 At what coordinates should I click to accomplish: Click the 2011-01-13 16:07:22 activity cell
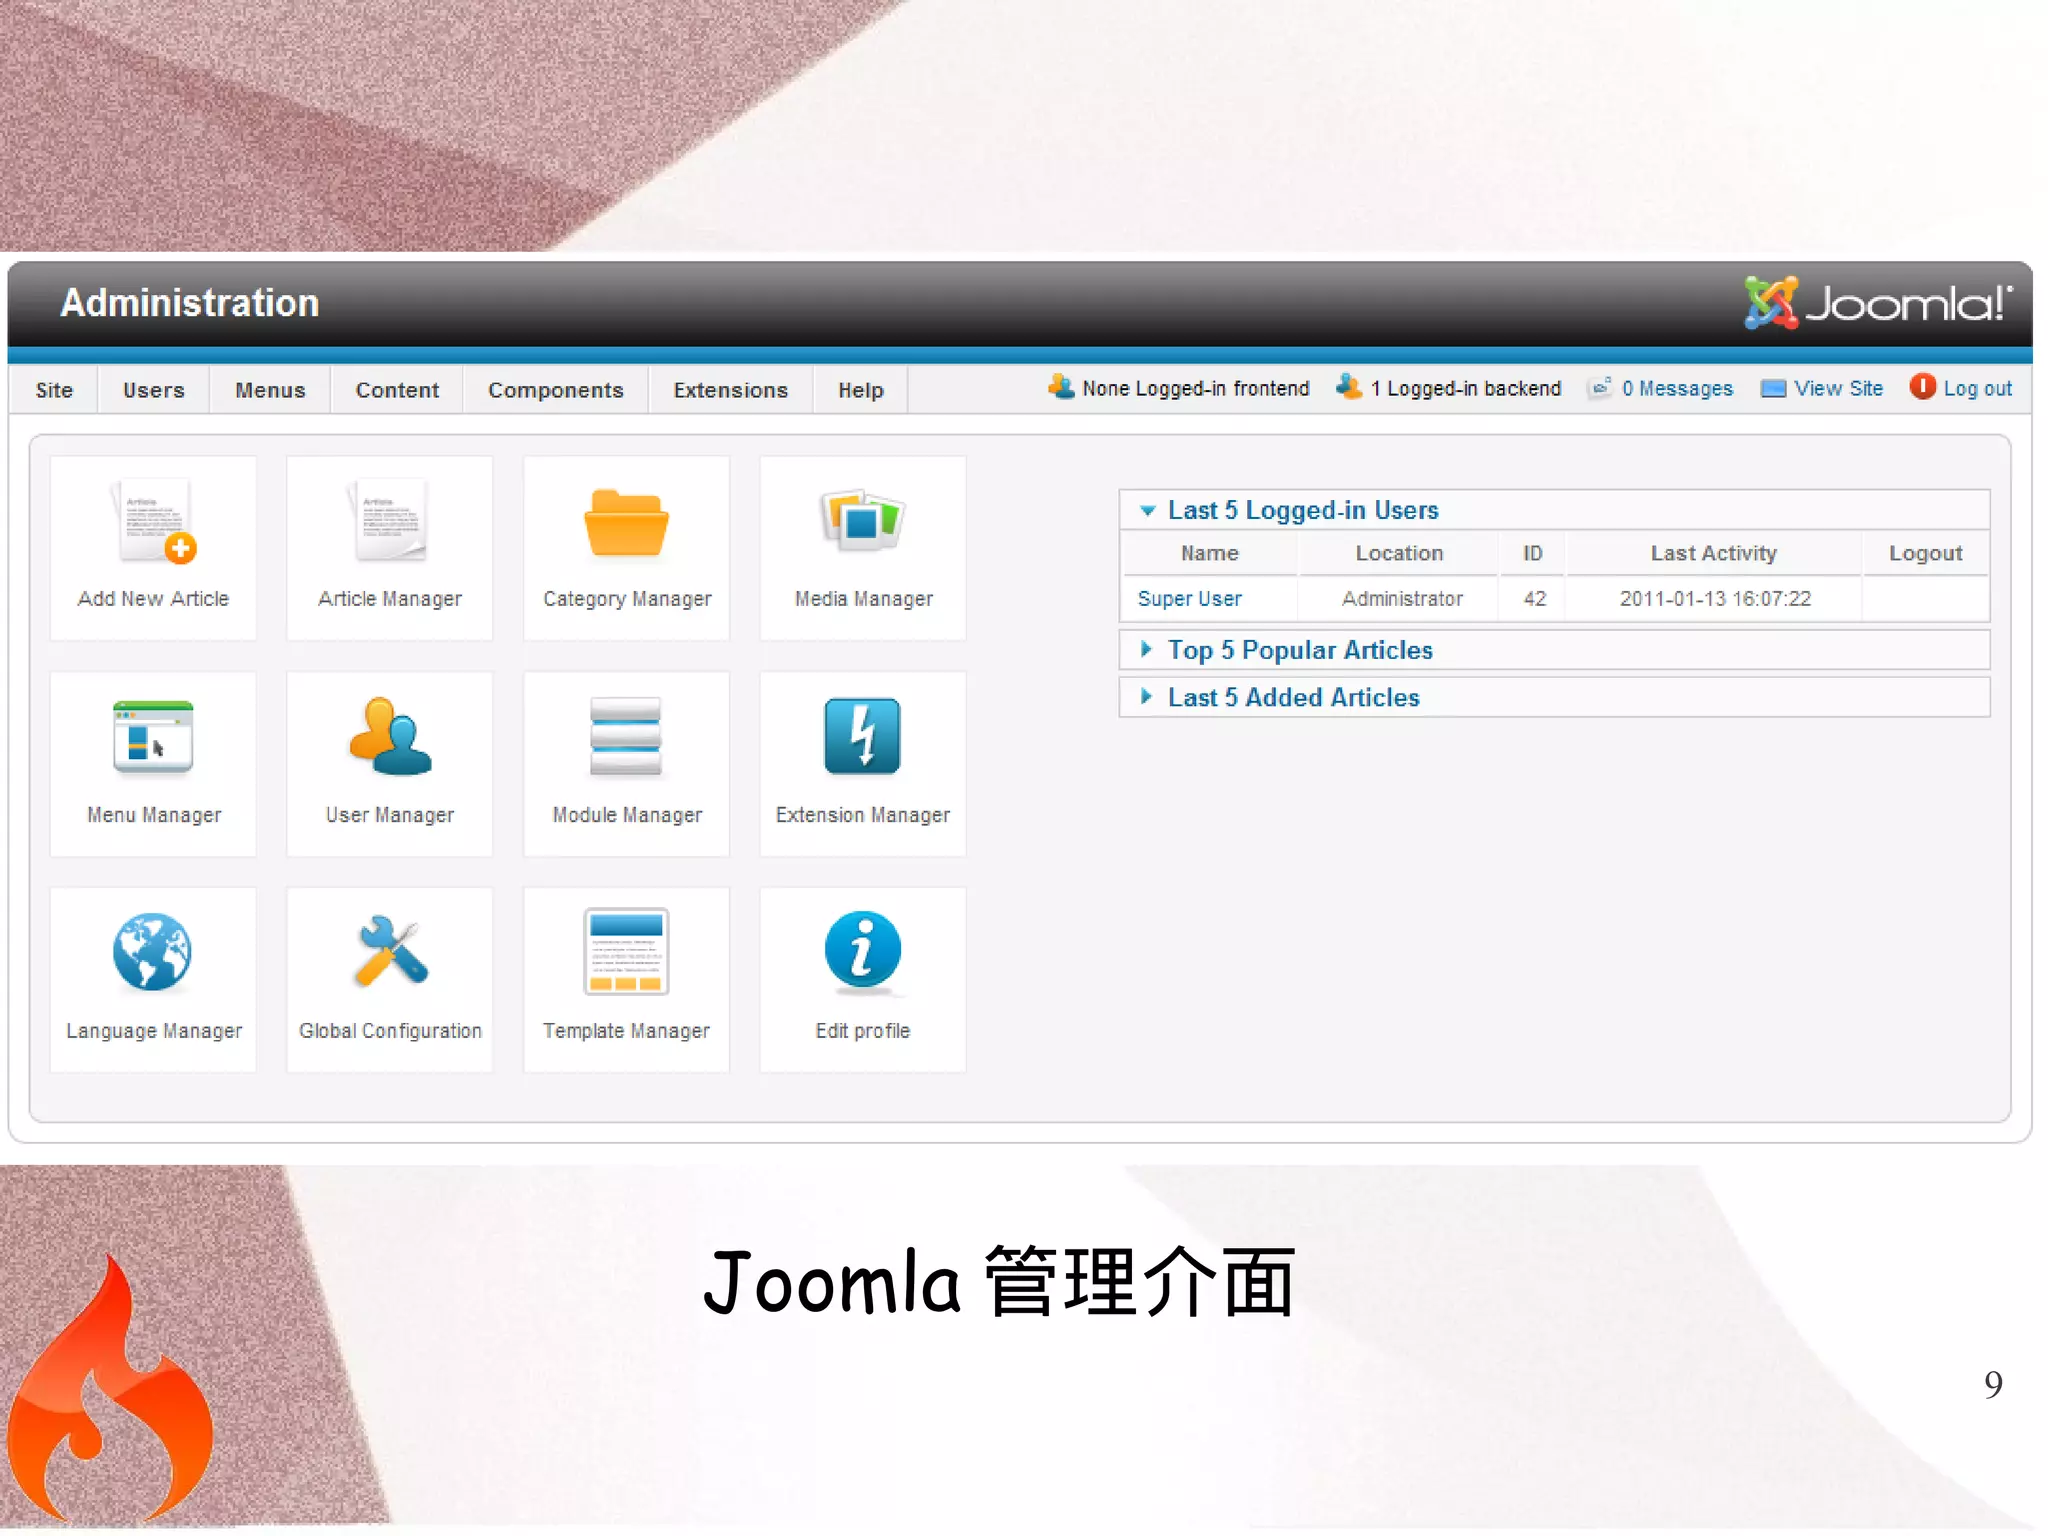1715,599
